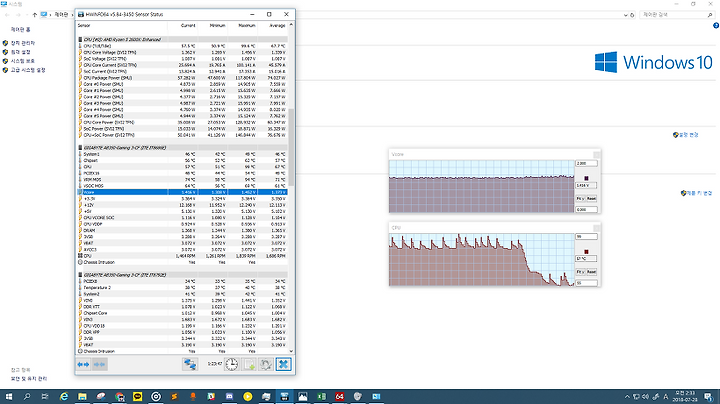The width and height of the screenshot is (720, 404).
Task: Select the CPU Package Power (SMU) row
Action: click(182, 78)
